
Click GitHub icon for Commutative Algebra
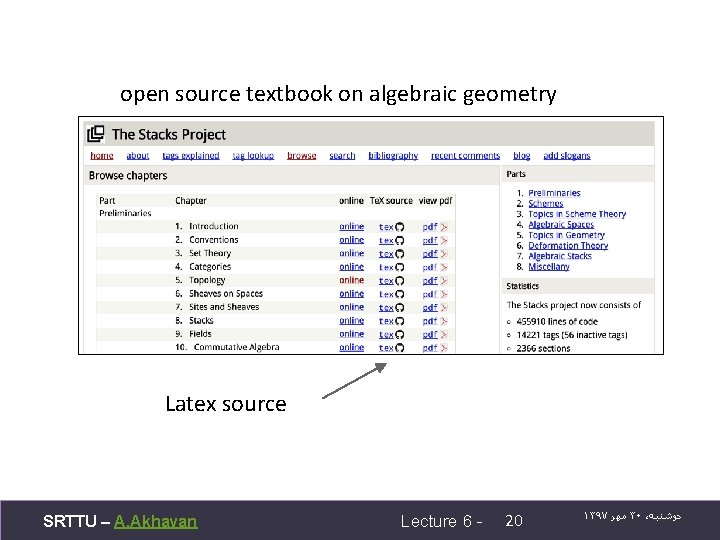tap(399, 348)
